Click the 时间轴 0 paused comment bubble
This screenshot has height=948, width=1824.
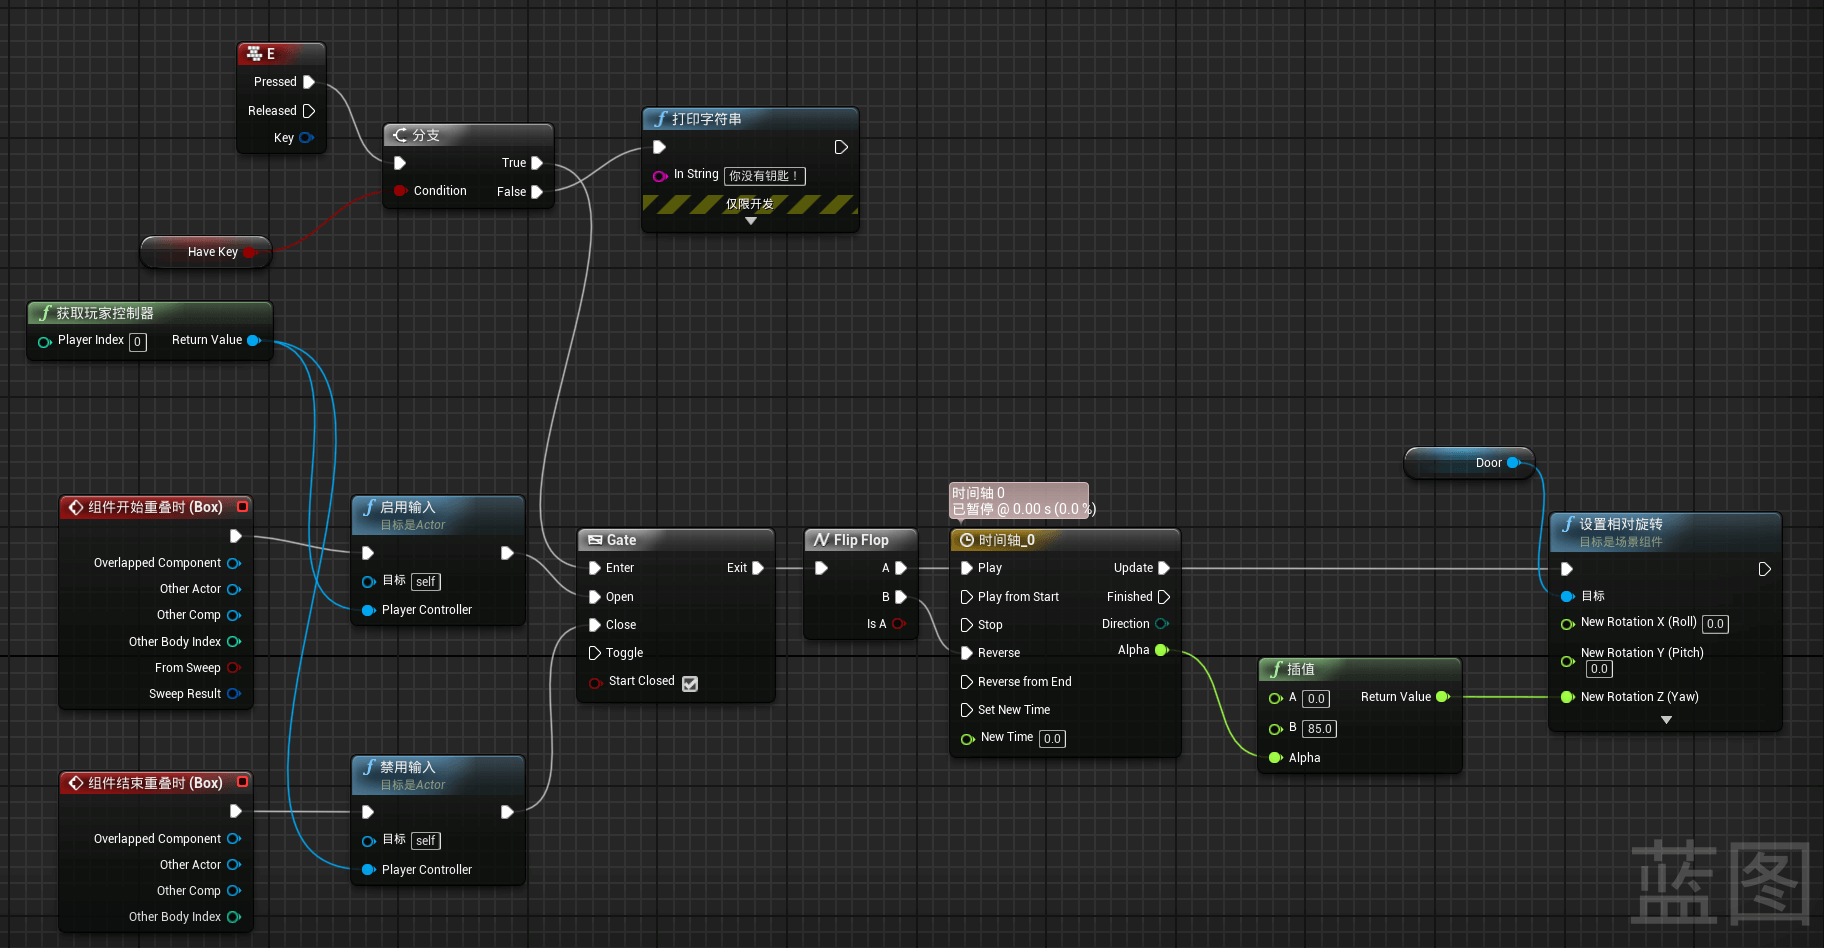[1019, 501]
